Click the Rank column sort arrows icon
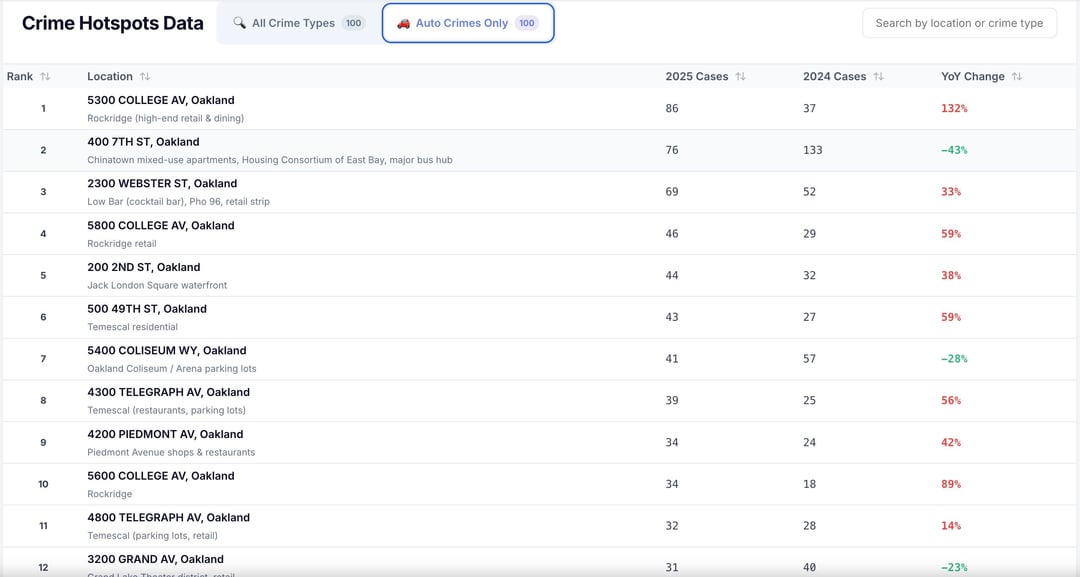The width and height of the screenshot is (1080, 577). (x=45, y=77)
